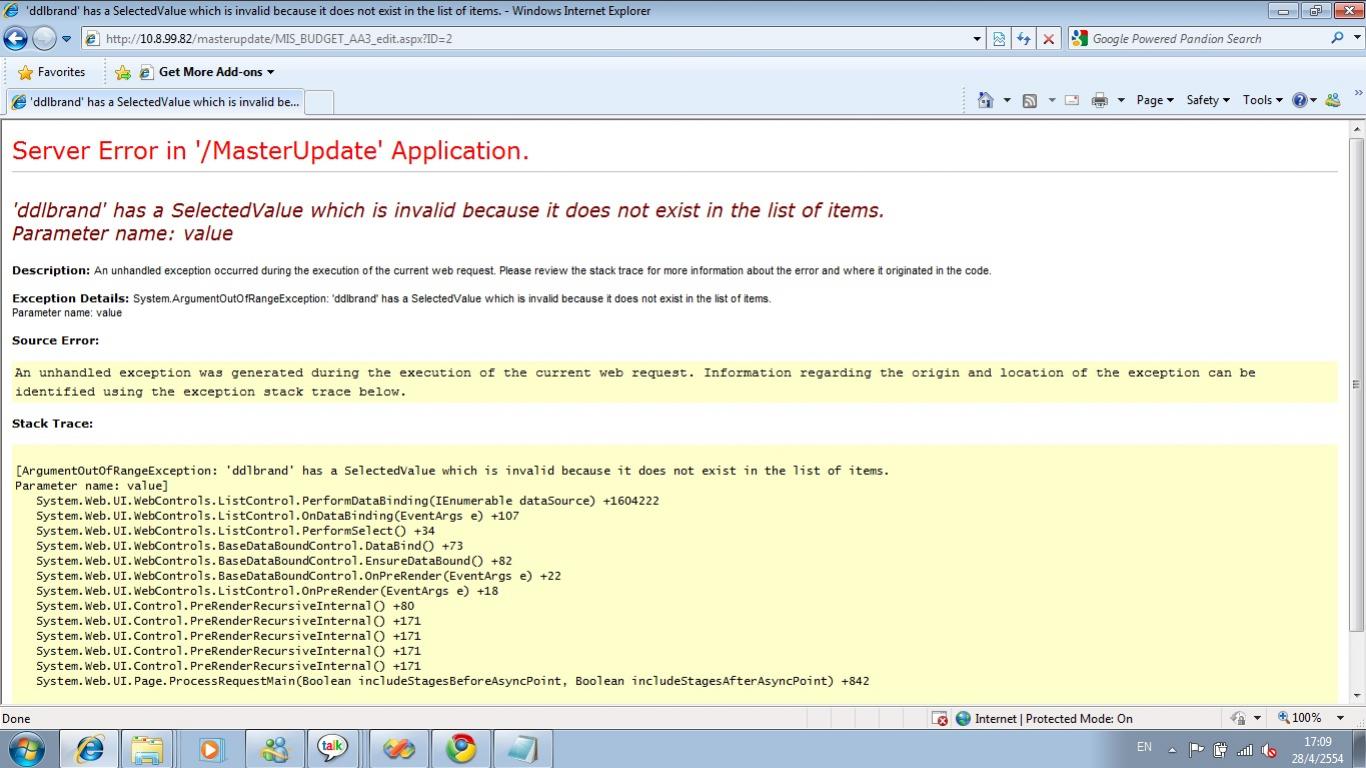This screenshot has width=1366, height=768.
Task: Click the Read Mail icon
Action: tap(1071, 100)
